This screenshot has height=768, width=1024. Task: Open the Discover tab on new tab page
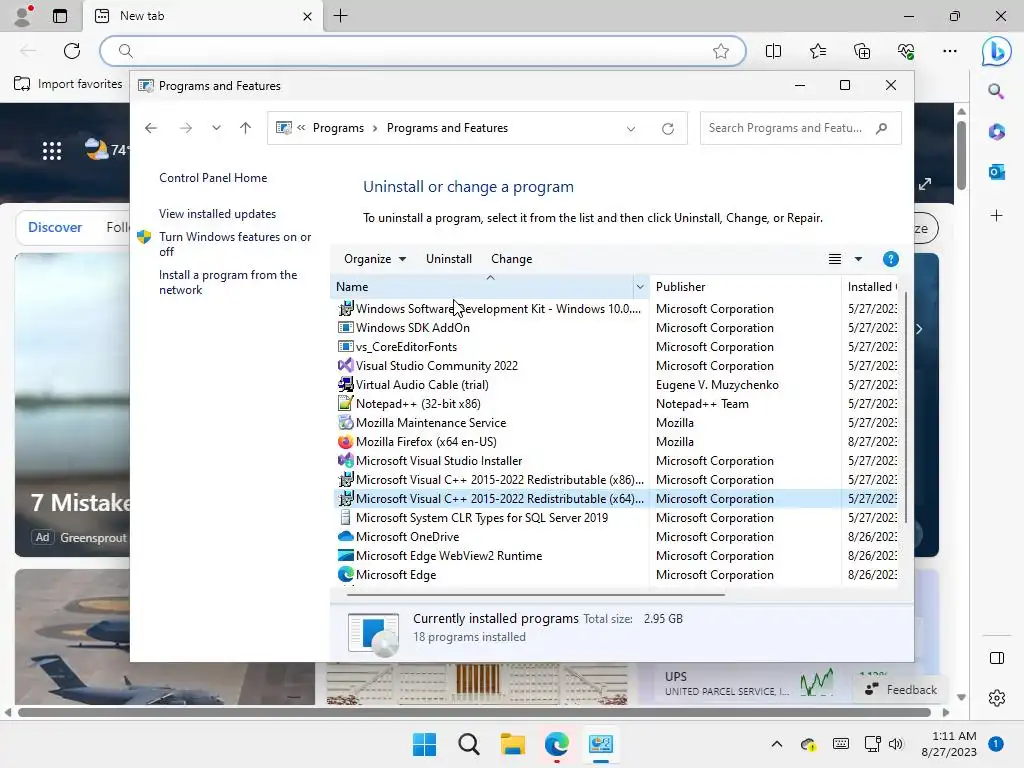pos(55,227)
